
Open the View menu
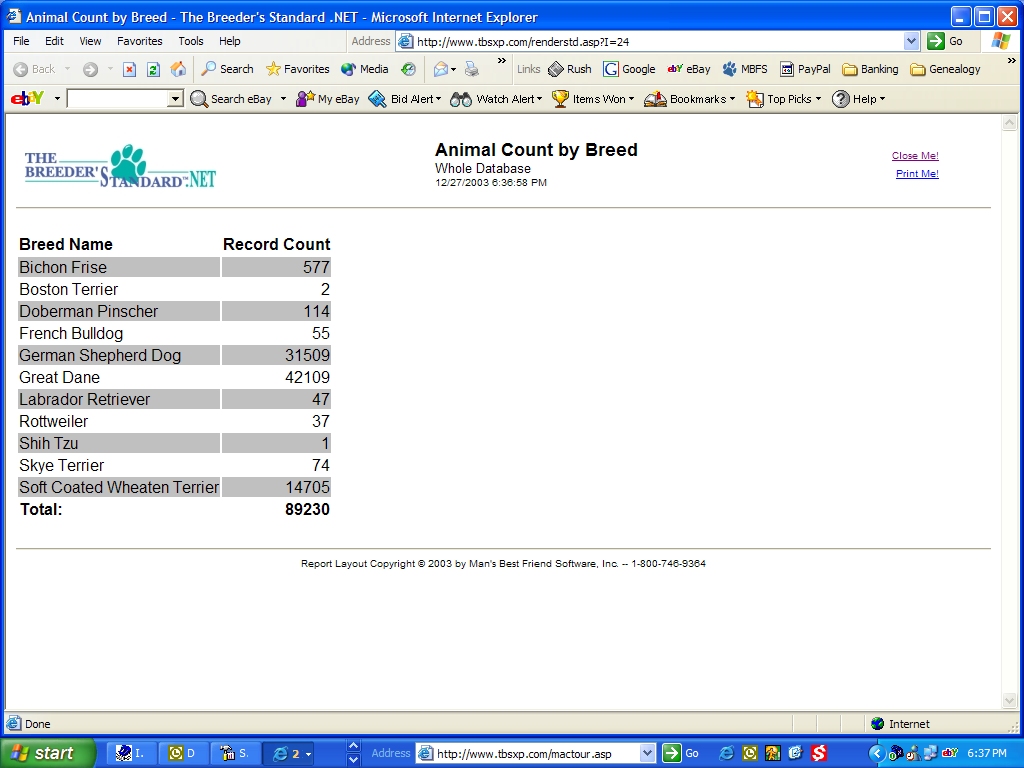pos(90,41)
